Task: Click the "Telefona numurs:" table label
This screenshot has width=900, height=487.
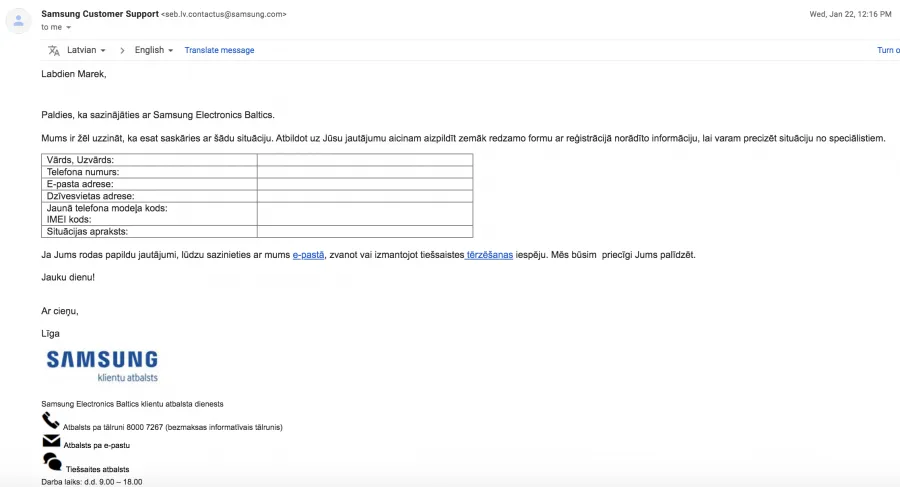Action: (x=83, y=172)
